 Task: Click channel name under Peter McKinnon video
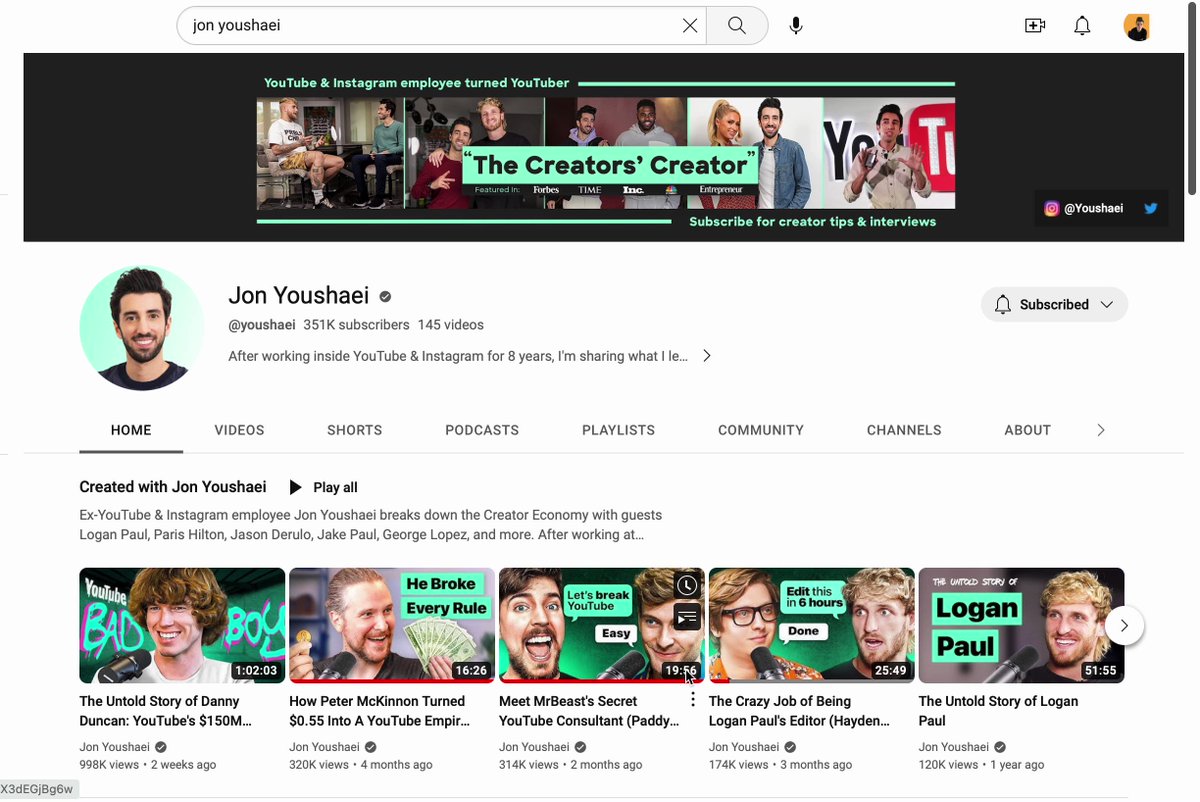[324, 747]
